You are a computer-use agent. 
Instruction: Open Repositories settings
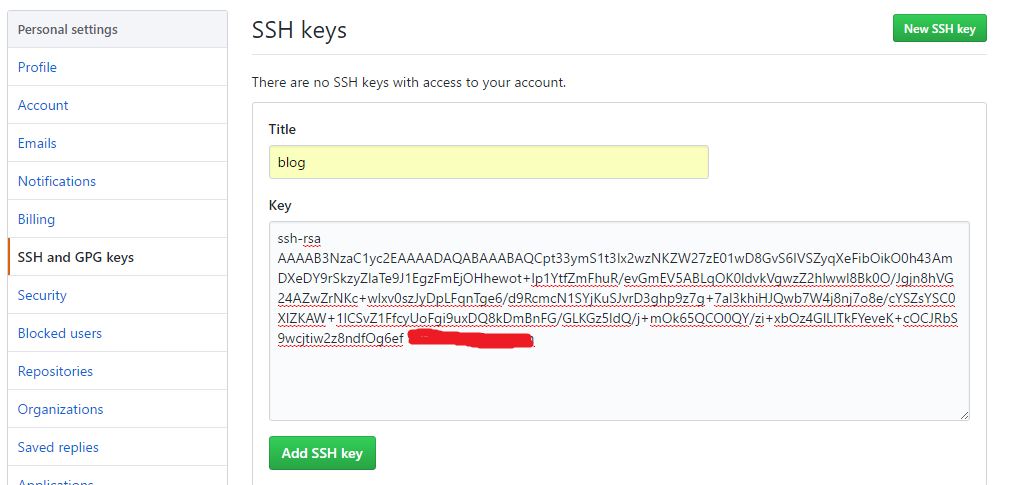(55, 371)
